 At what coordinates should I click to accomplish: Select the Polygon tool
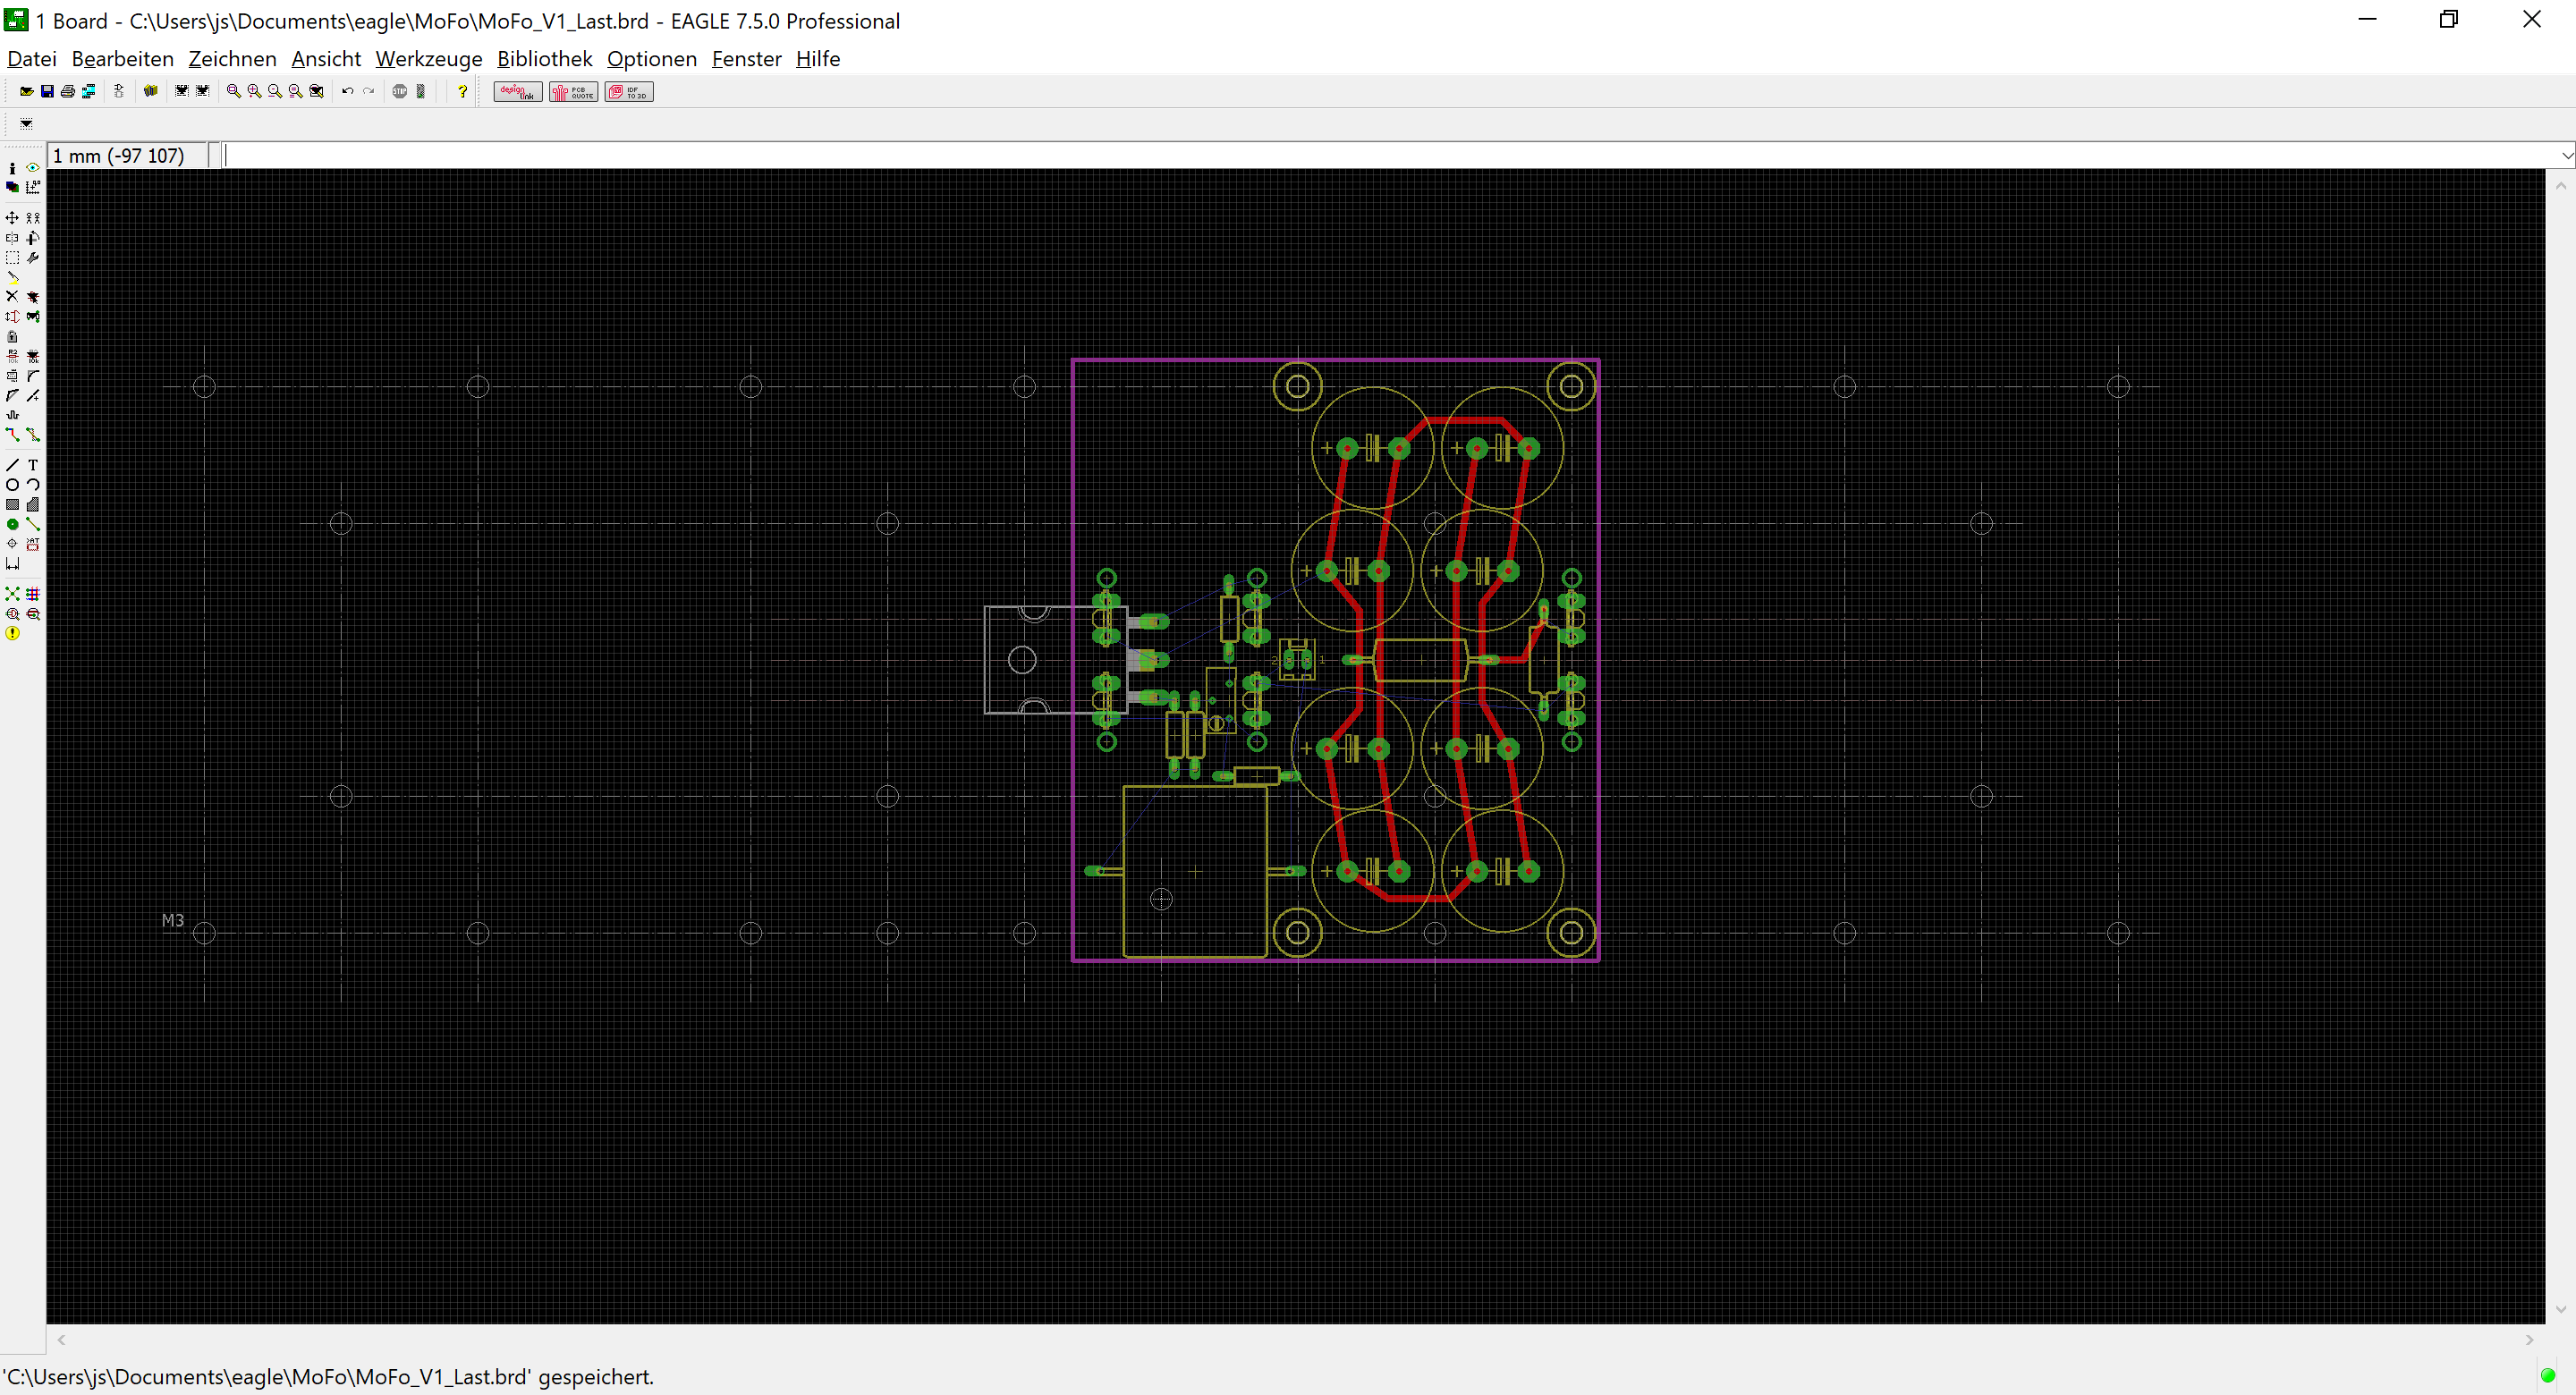(33, 505)
